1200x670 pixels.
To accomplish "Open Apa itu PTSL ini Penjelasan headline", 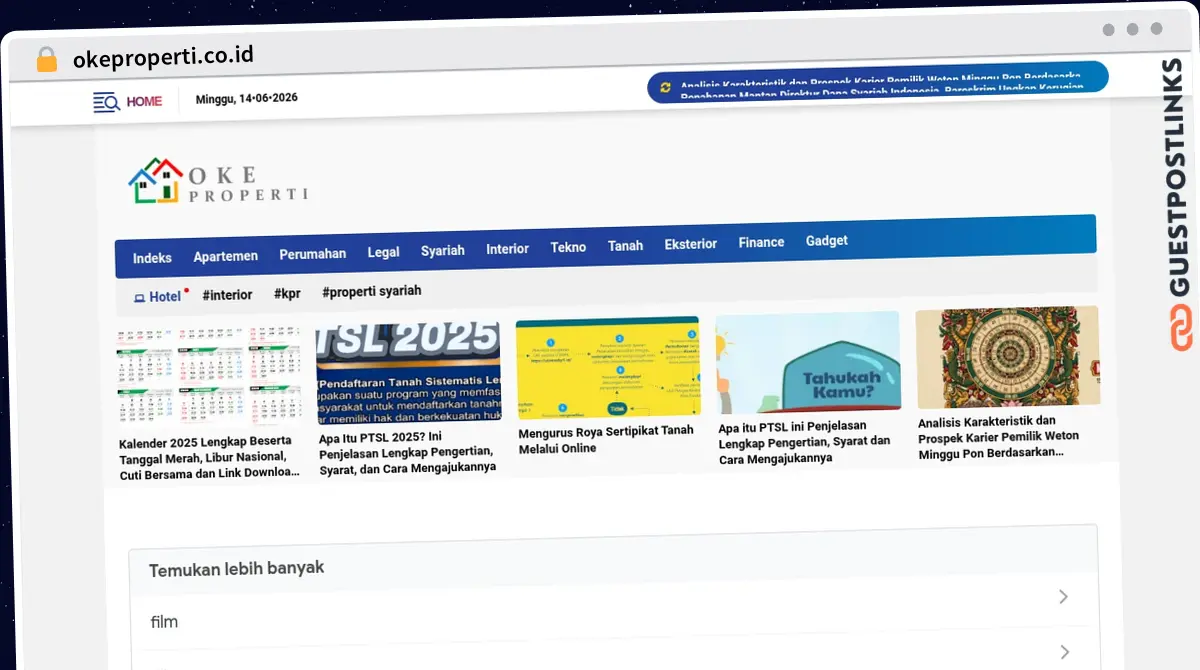I will (805, 443).
